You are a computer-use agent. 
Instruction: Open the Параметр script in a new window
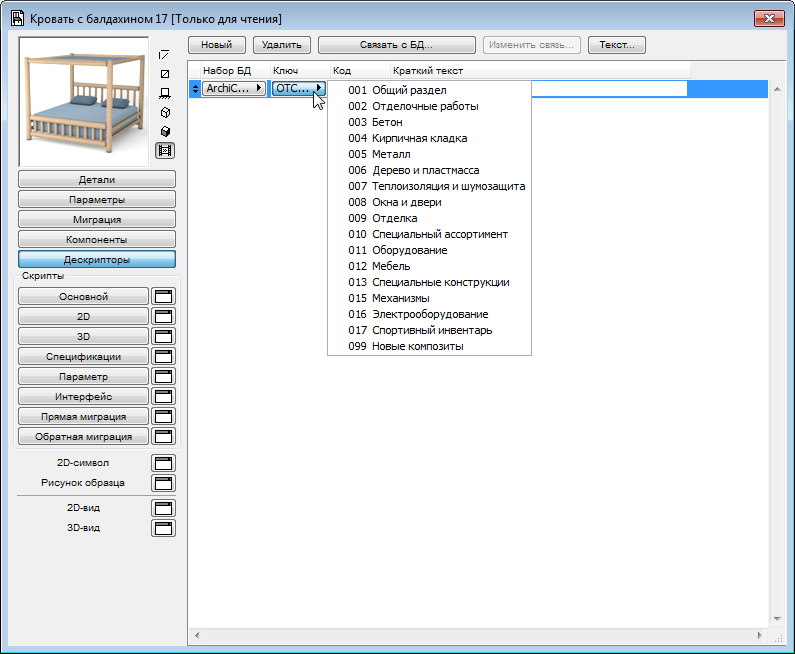coord(163,377)
